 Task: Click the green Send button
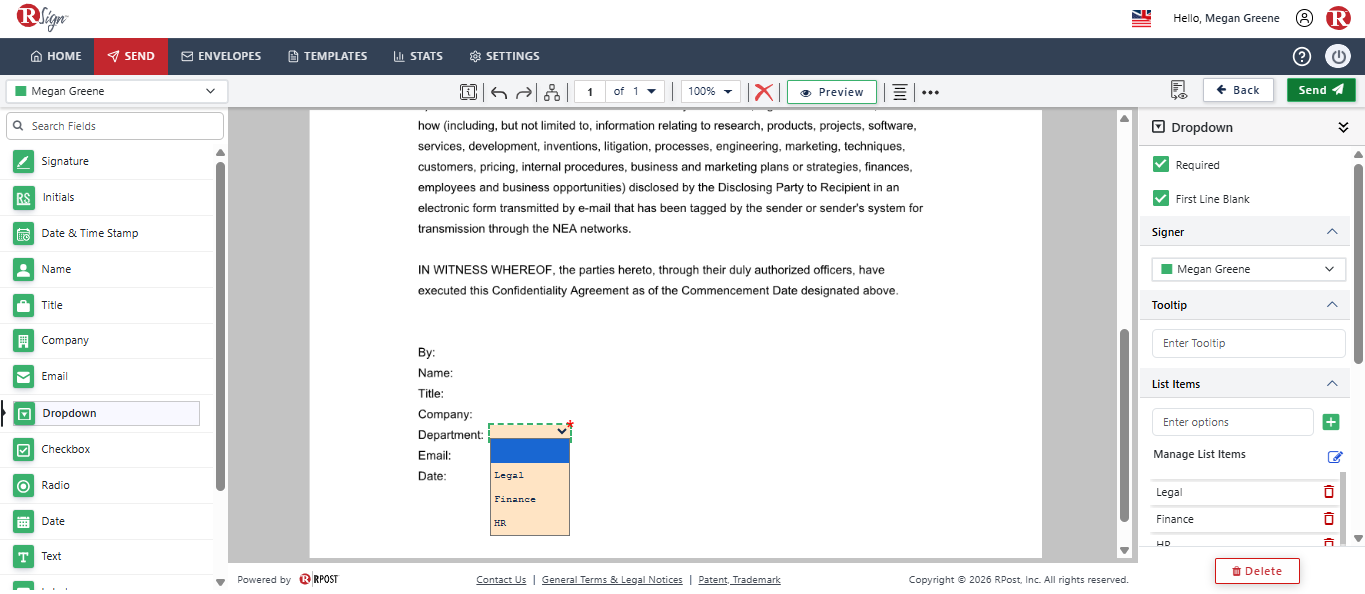[1321, 90]
